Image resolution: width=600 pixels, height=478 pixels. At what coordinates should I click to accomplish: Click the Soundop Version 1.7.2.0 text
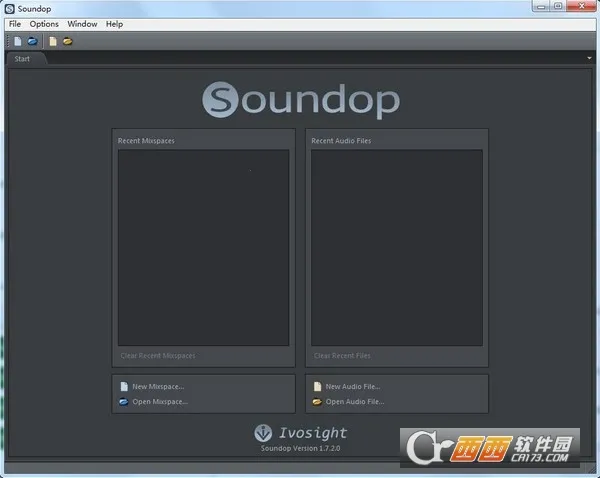300,448
